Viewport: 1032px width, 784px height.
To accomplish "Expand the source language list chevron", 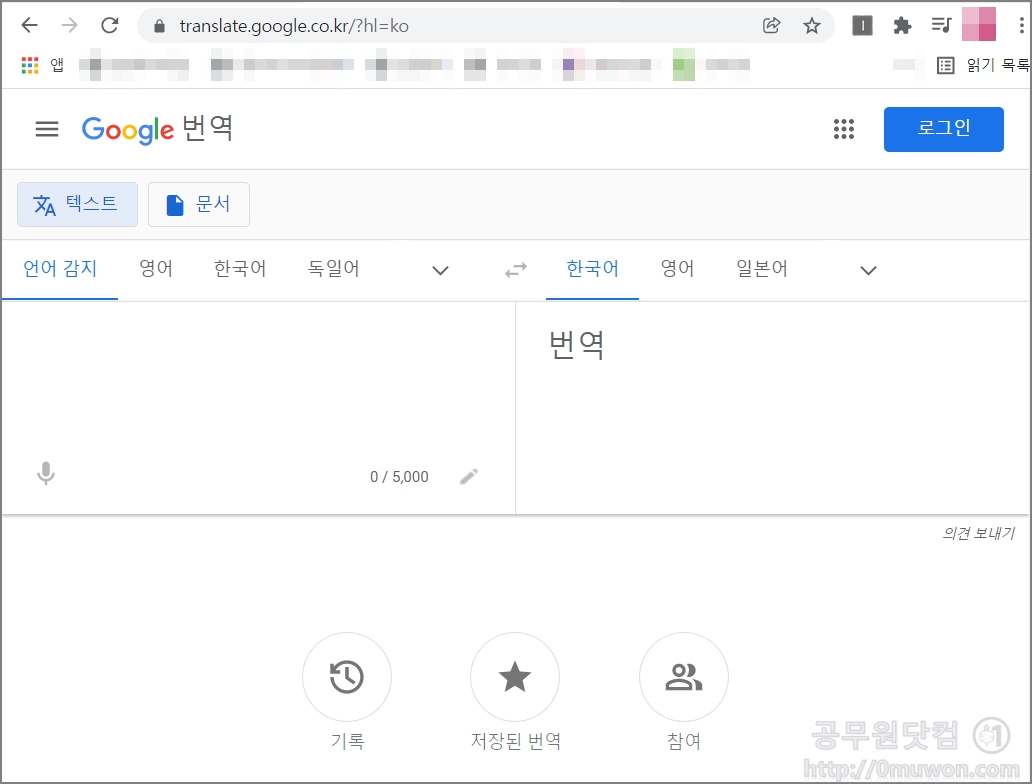I will coord(440,270).
